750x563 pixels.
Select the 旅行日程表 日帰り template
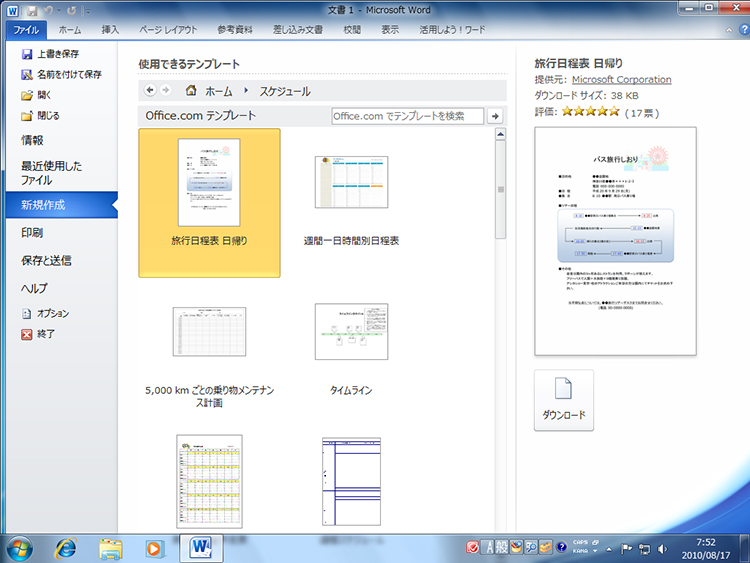tap(210, 203)
